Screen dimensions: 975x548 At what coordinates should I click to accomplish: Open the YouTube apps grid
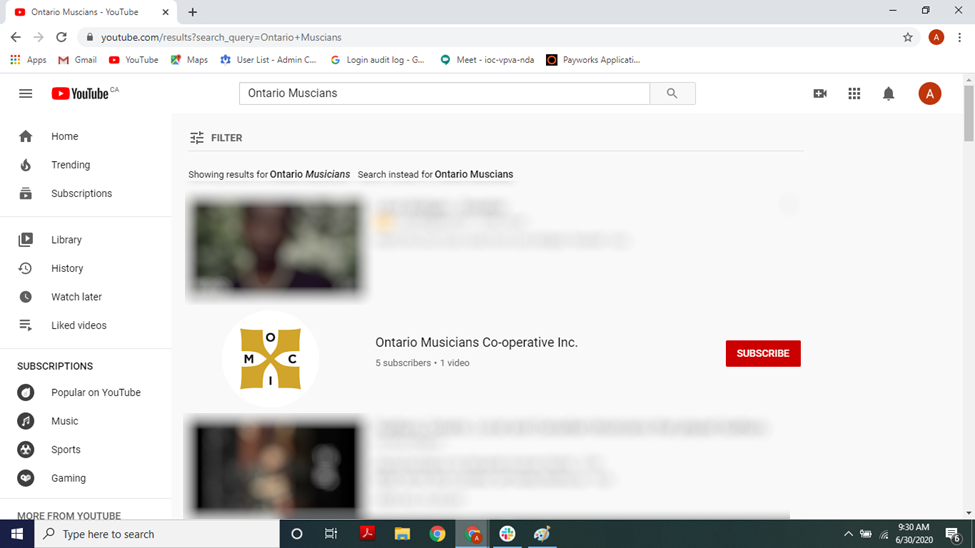pyautogui.click(x=854, y=93)
